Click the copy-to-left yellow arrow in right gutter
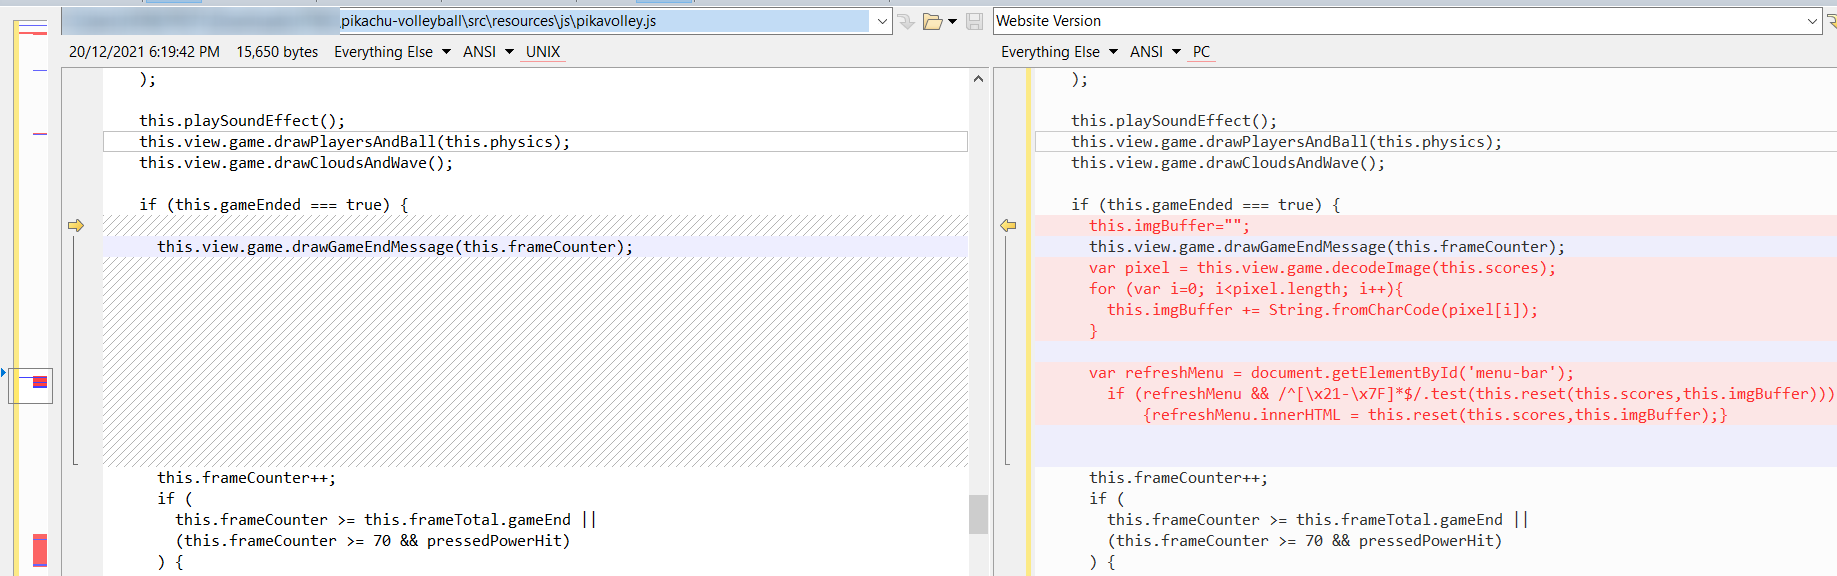 pos(1008,226)
